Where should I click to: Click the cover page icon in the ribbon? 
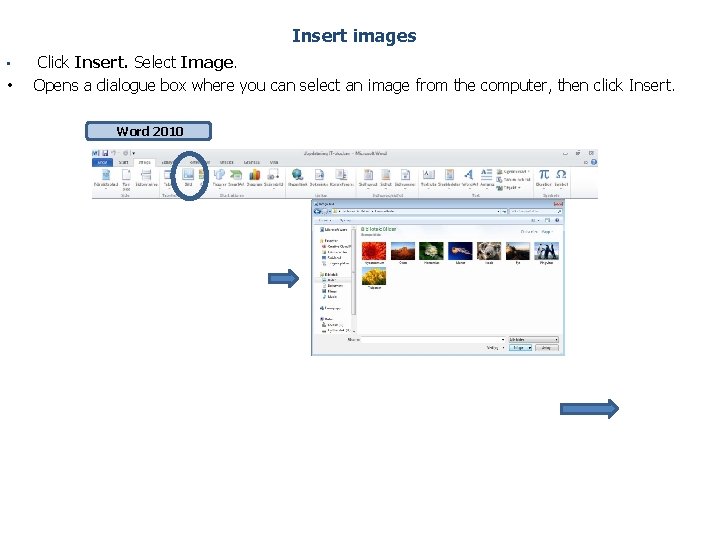pos(106,174)
